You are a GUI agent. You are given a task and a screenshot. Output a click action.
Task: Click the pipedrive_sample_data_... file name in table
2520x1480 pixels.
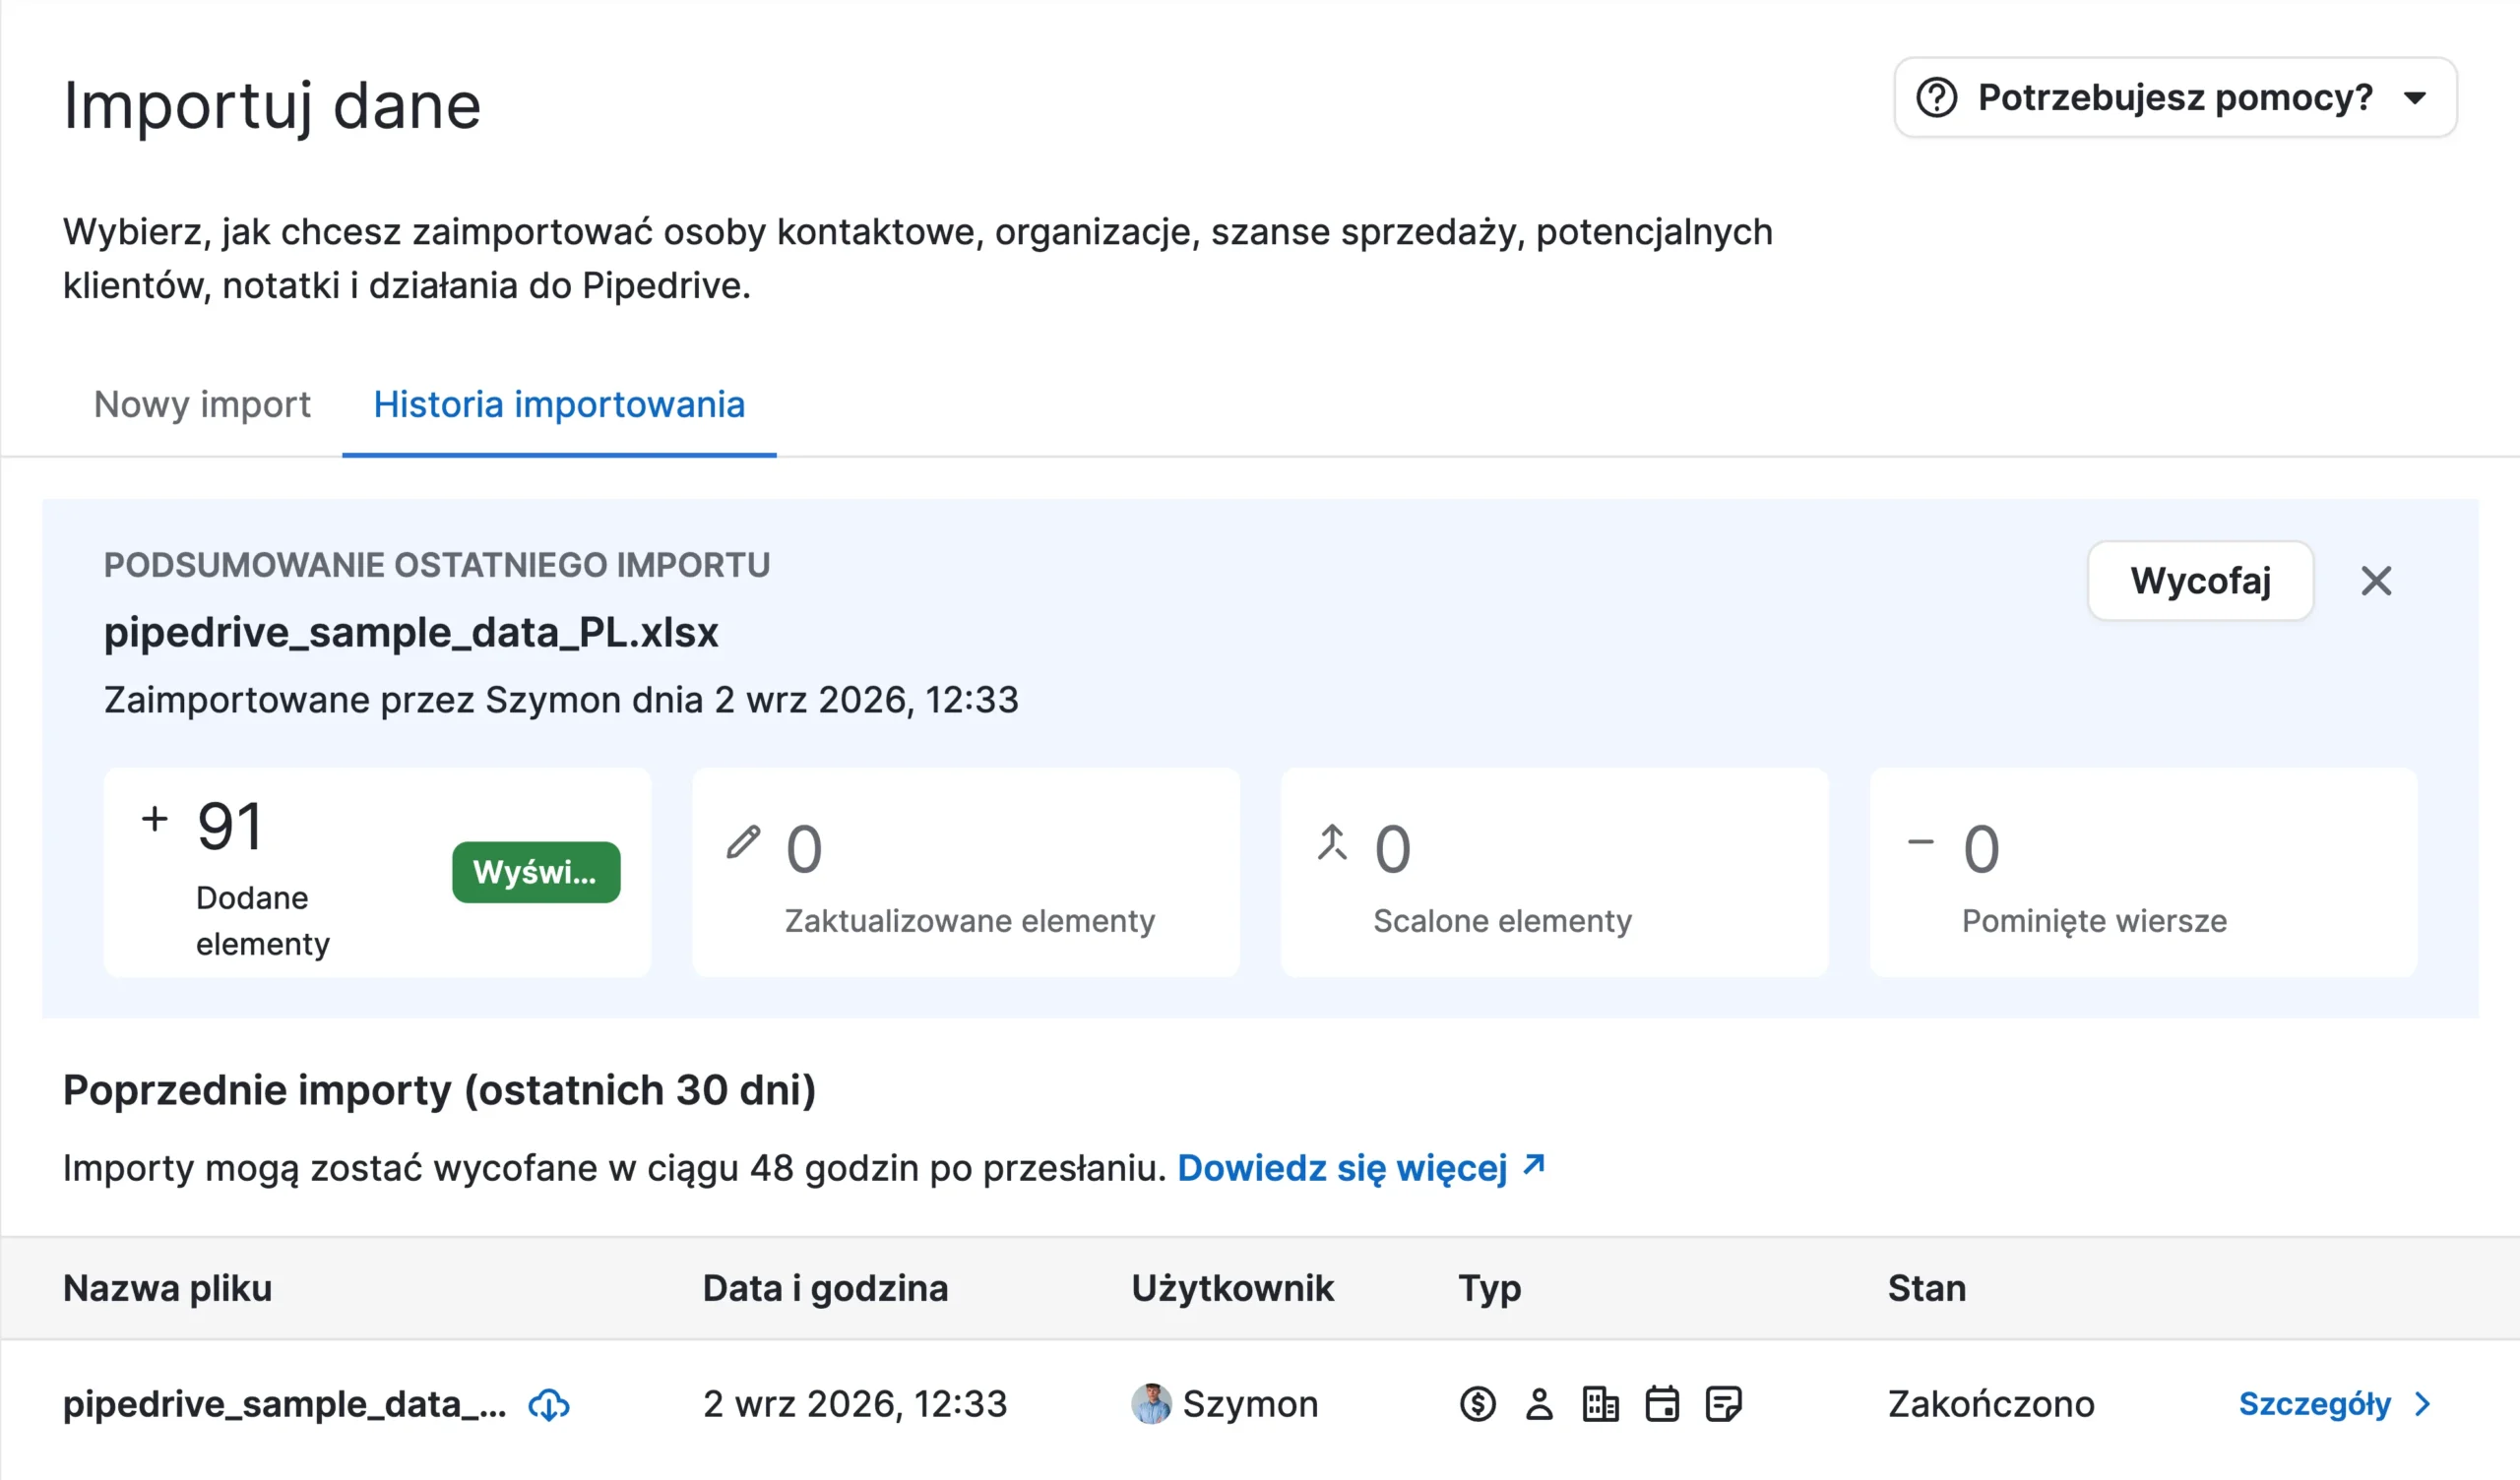point(284,1404)
